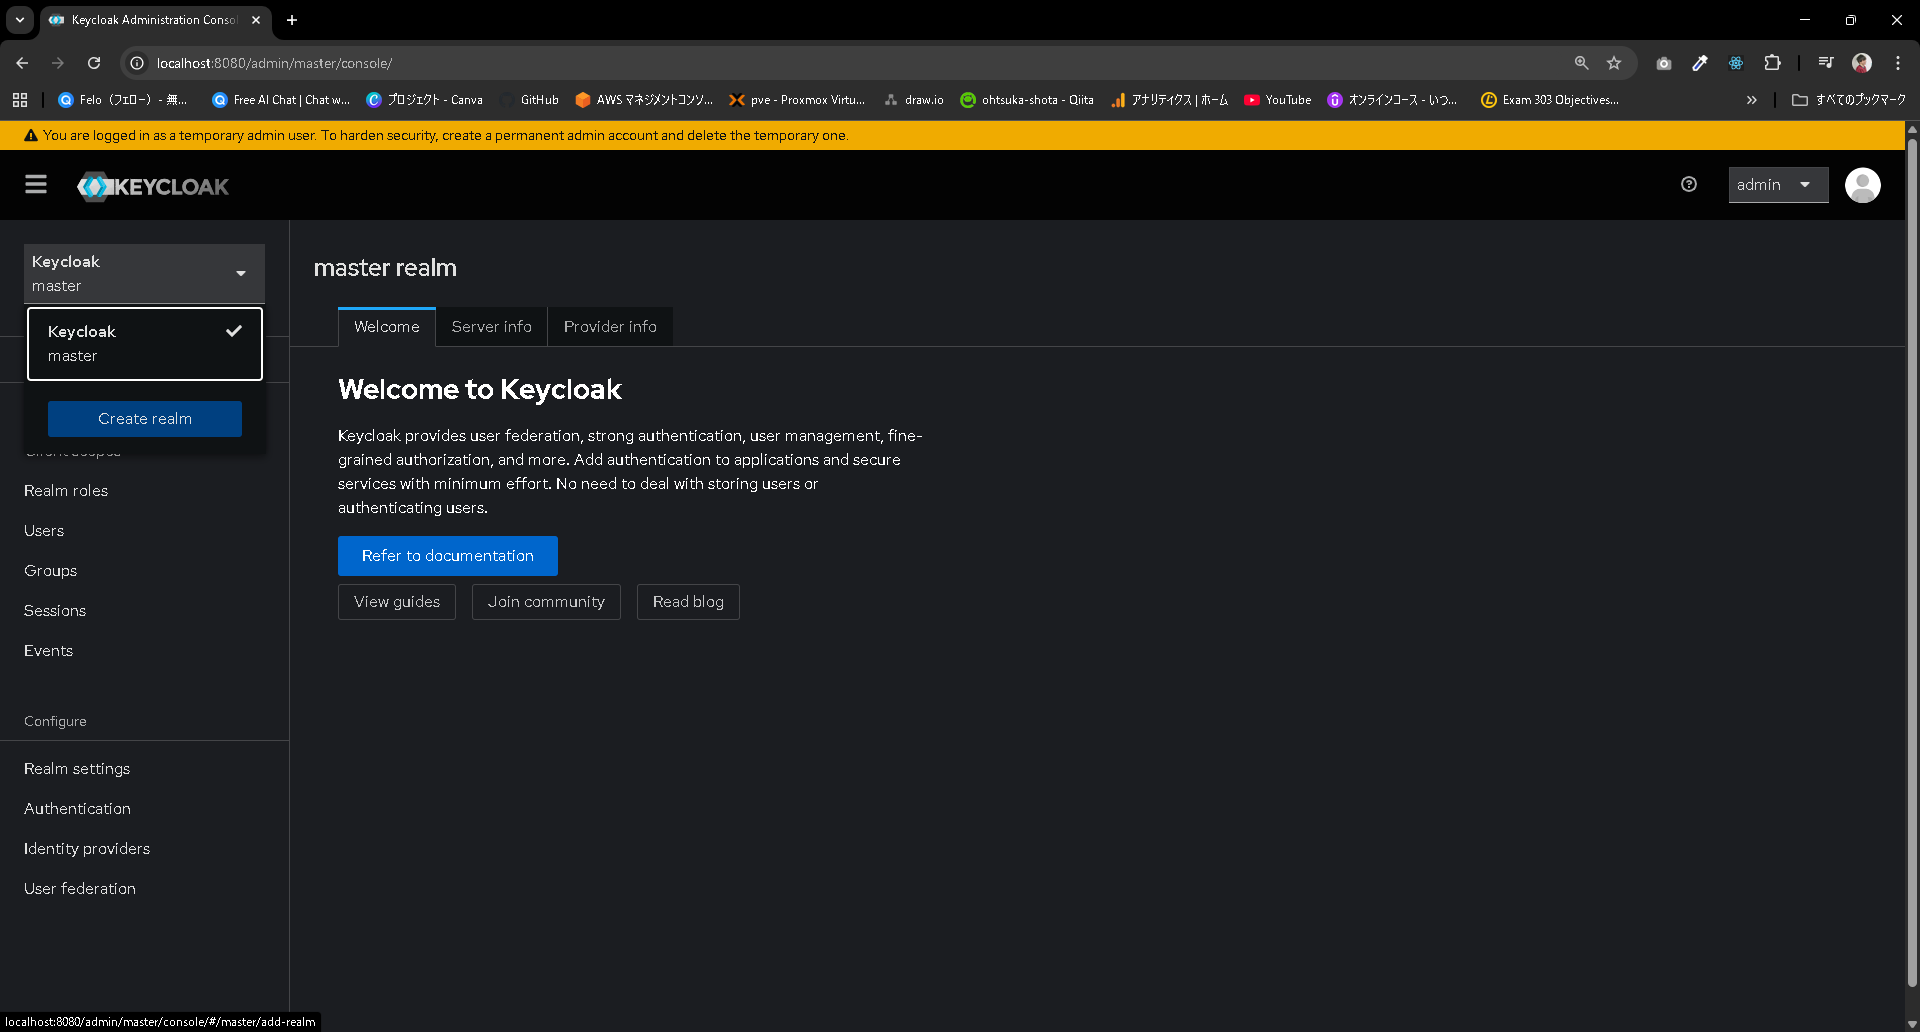View site information icon in address bar
This screenshot has width=1920, height=1032.
(x=138, y=63)
